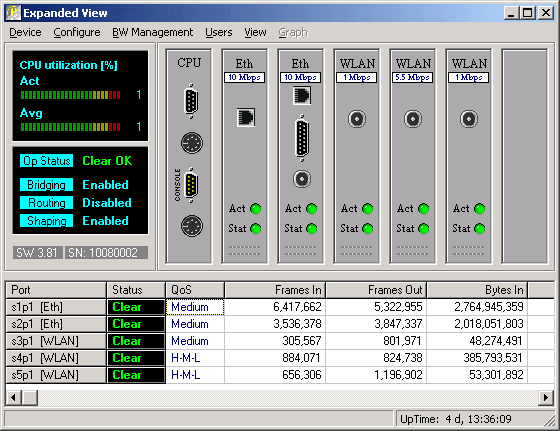Open the BW Management menu
The height and width of the screenshot is (431, 560).
152,32
